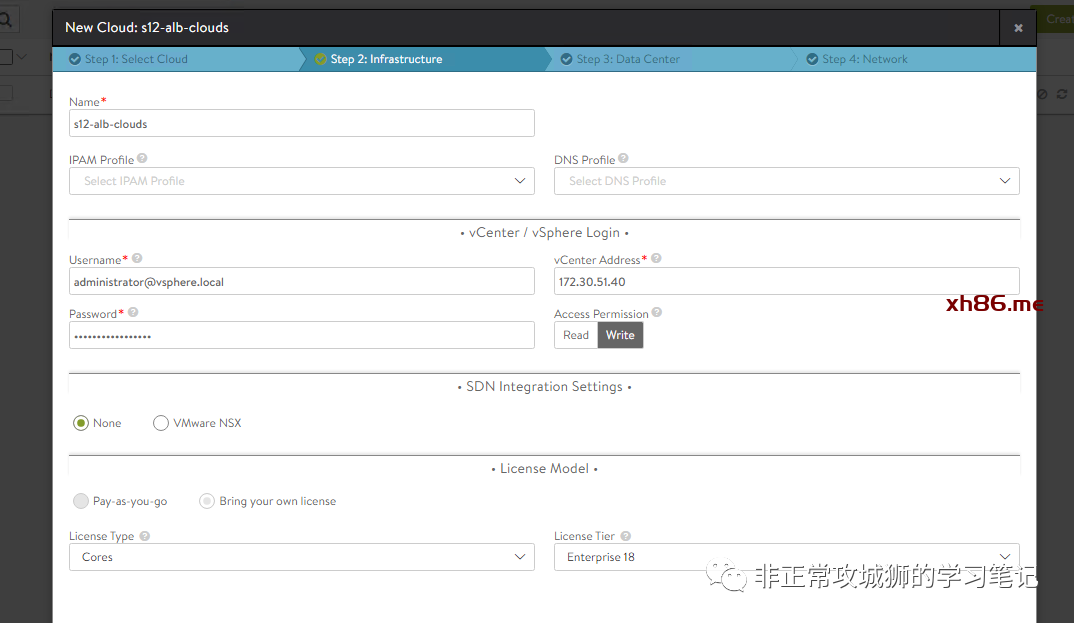Screen dimensions: 1074x623
Task: Click Access Permission help icon
Action: (657, 312)
